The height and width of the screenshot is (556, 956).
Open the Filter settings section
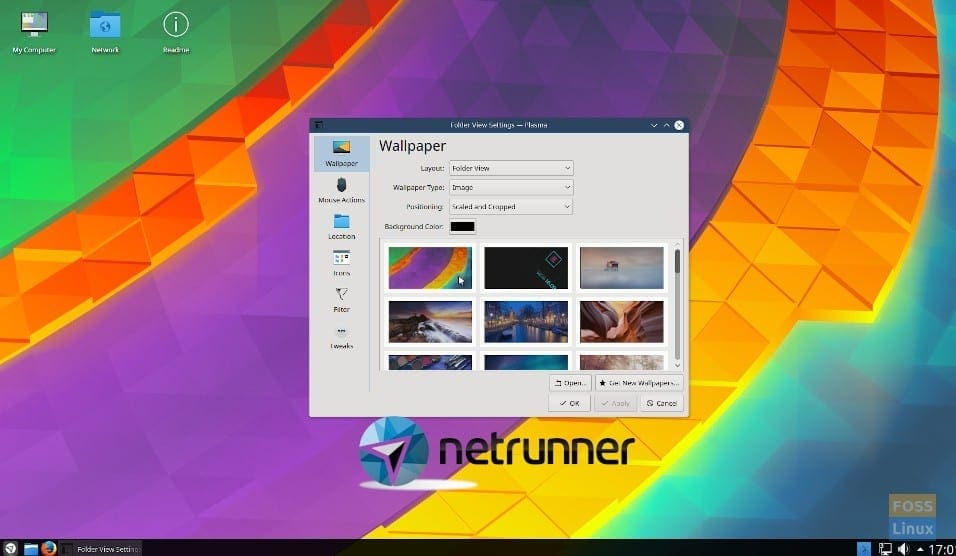[x=341, y=299]
